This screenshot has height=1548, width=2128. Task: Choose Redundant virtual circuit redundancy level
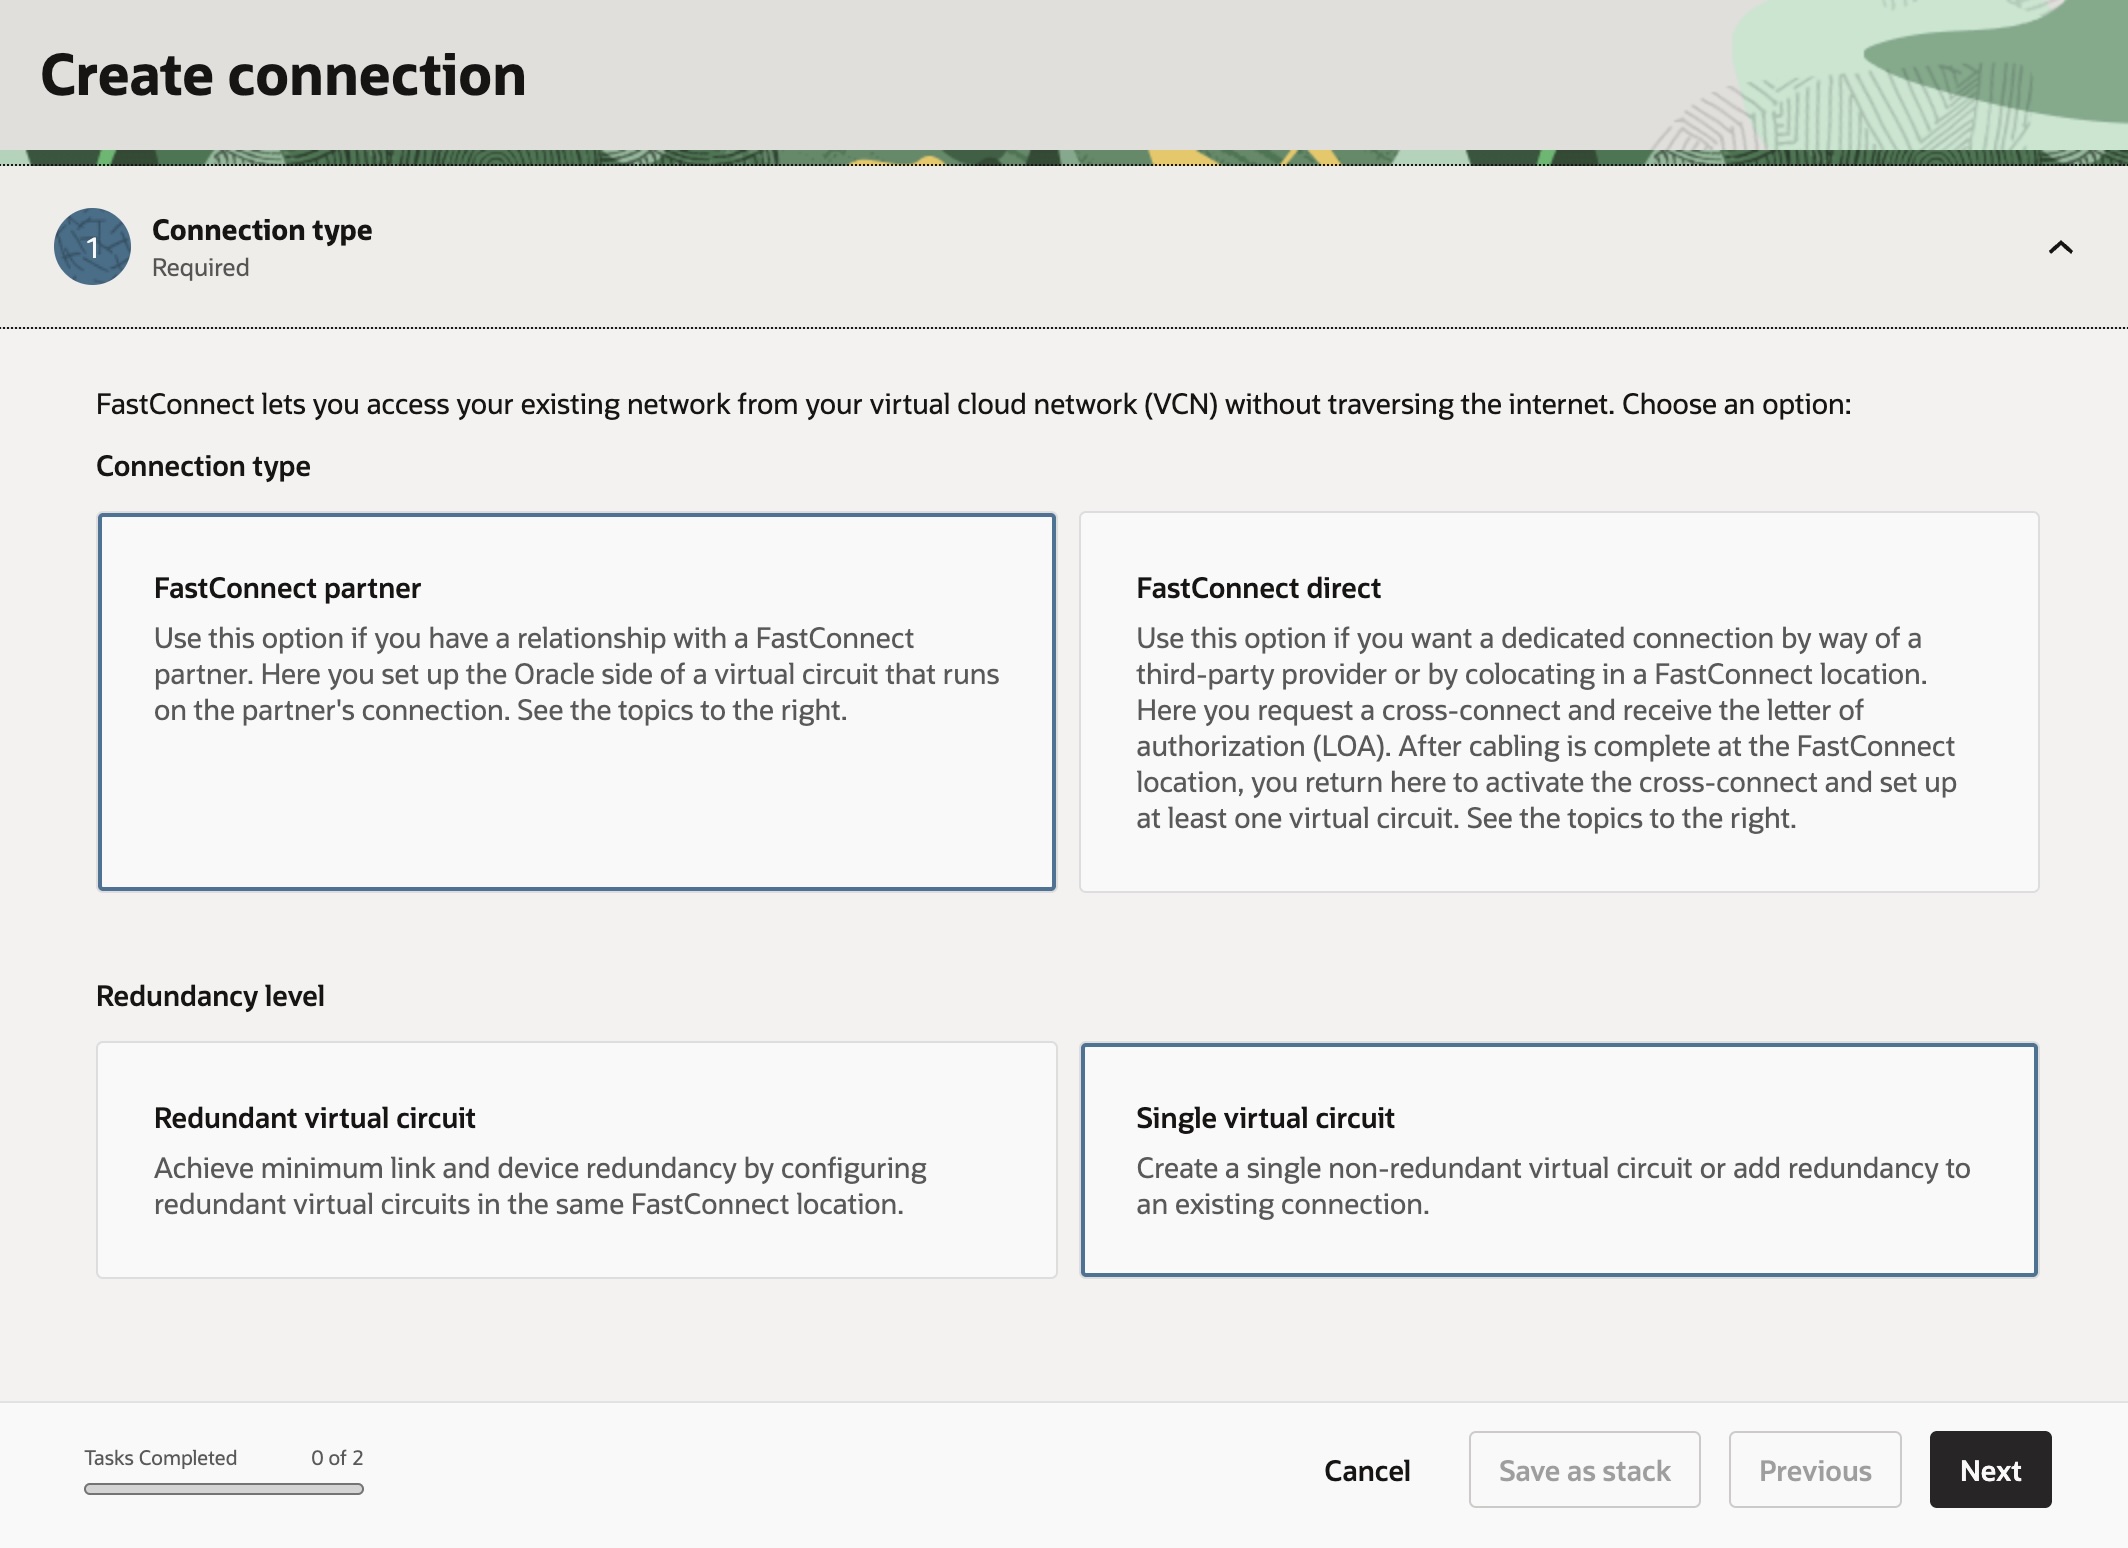[x=576, y=1160]
